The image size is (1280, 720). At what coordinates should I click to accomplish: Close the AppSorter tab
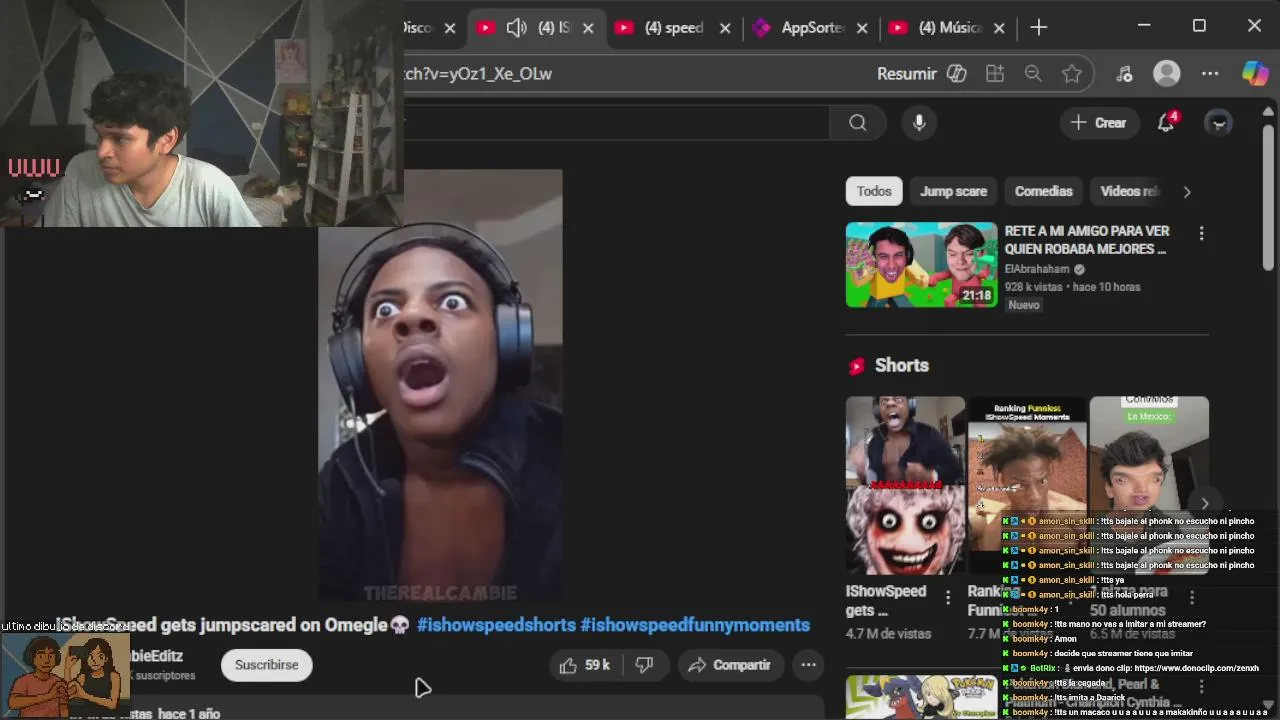(863, 28)
